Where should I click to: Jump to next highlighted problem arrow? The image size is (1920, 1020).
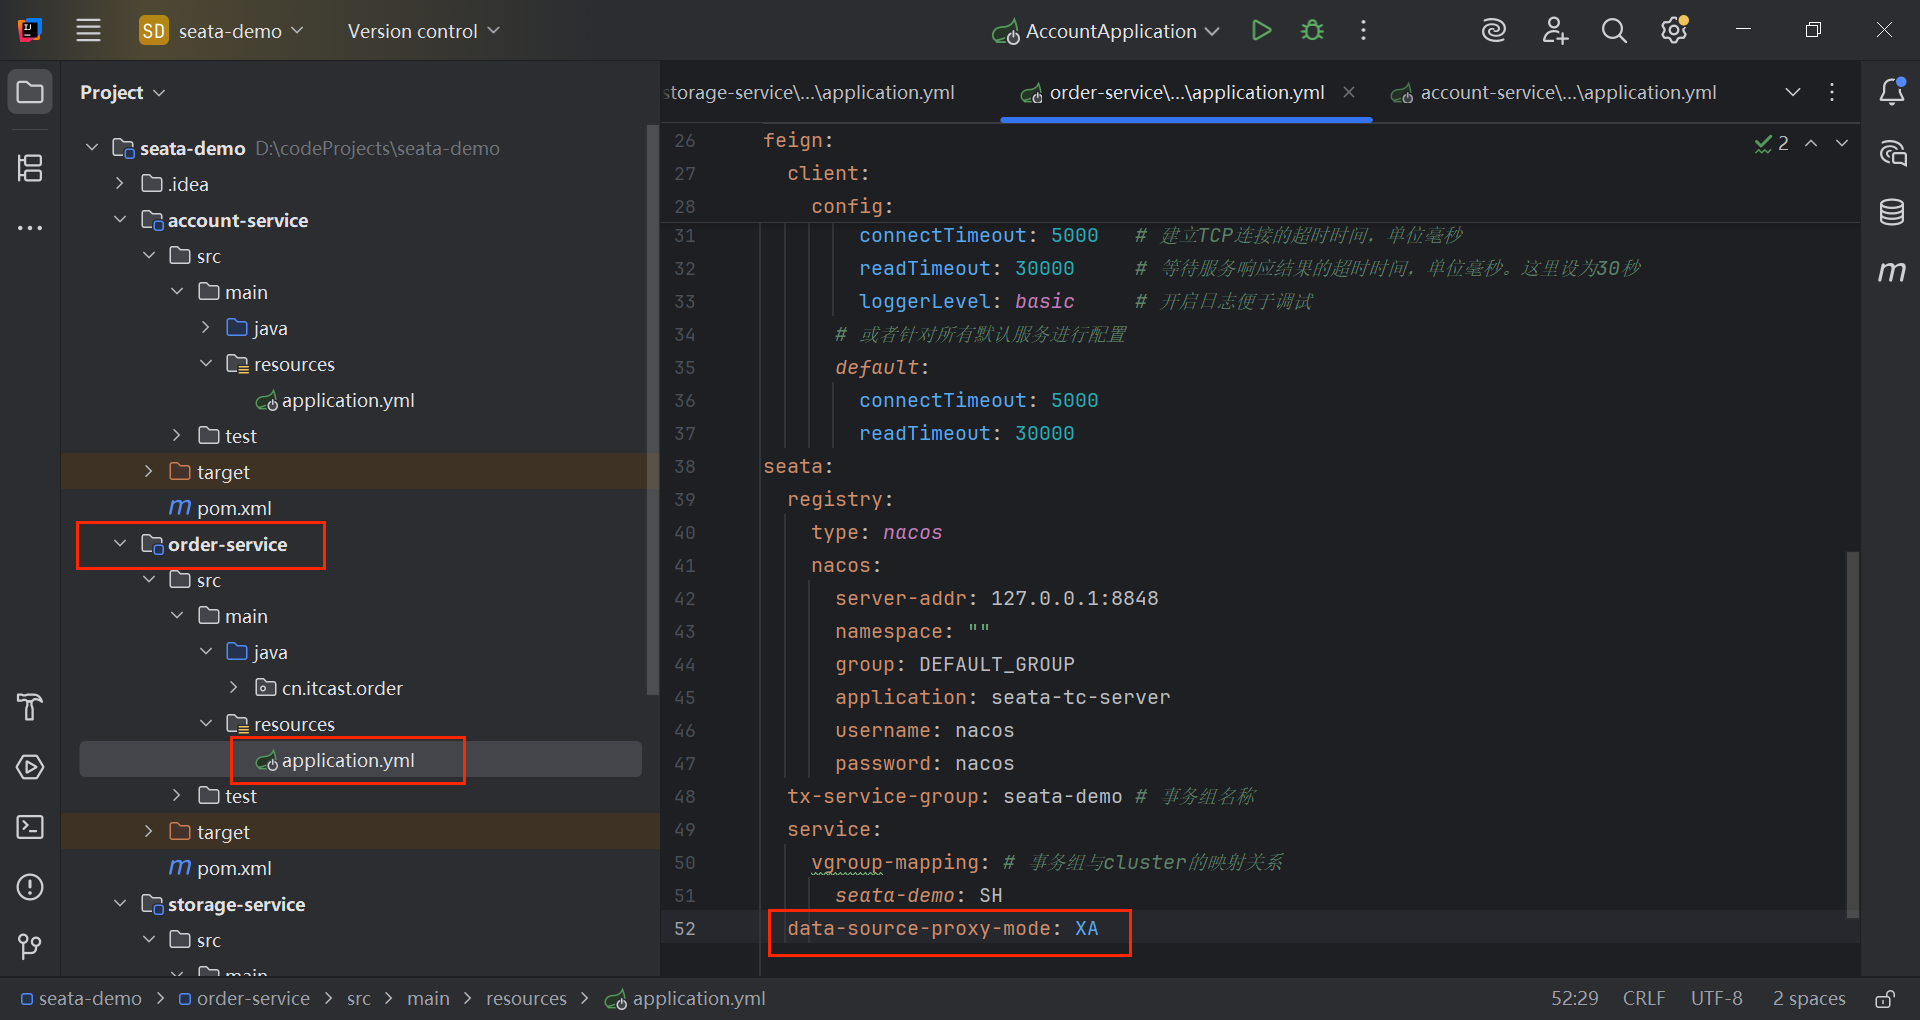(x=1842, y=143)
